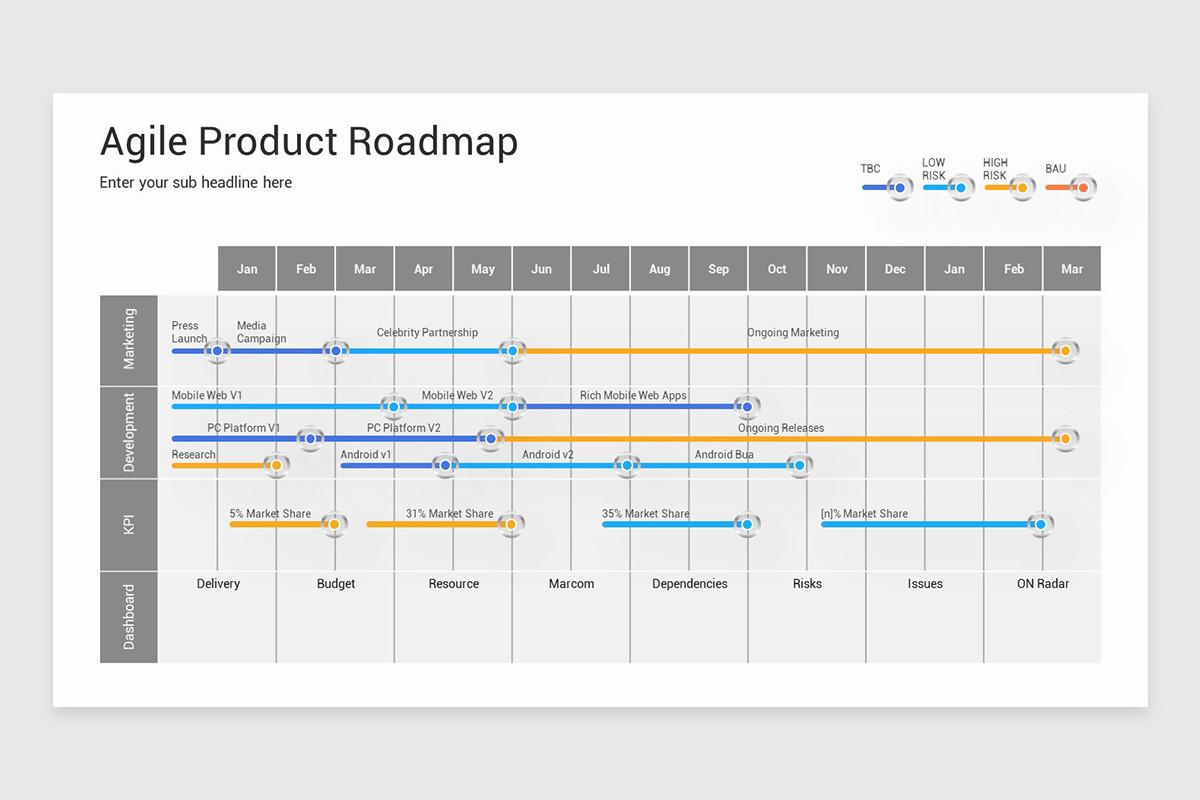The image size is (1200, 800).
Task: Select the 5% Market Share milestone
Action: click(335, 524)
